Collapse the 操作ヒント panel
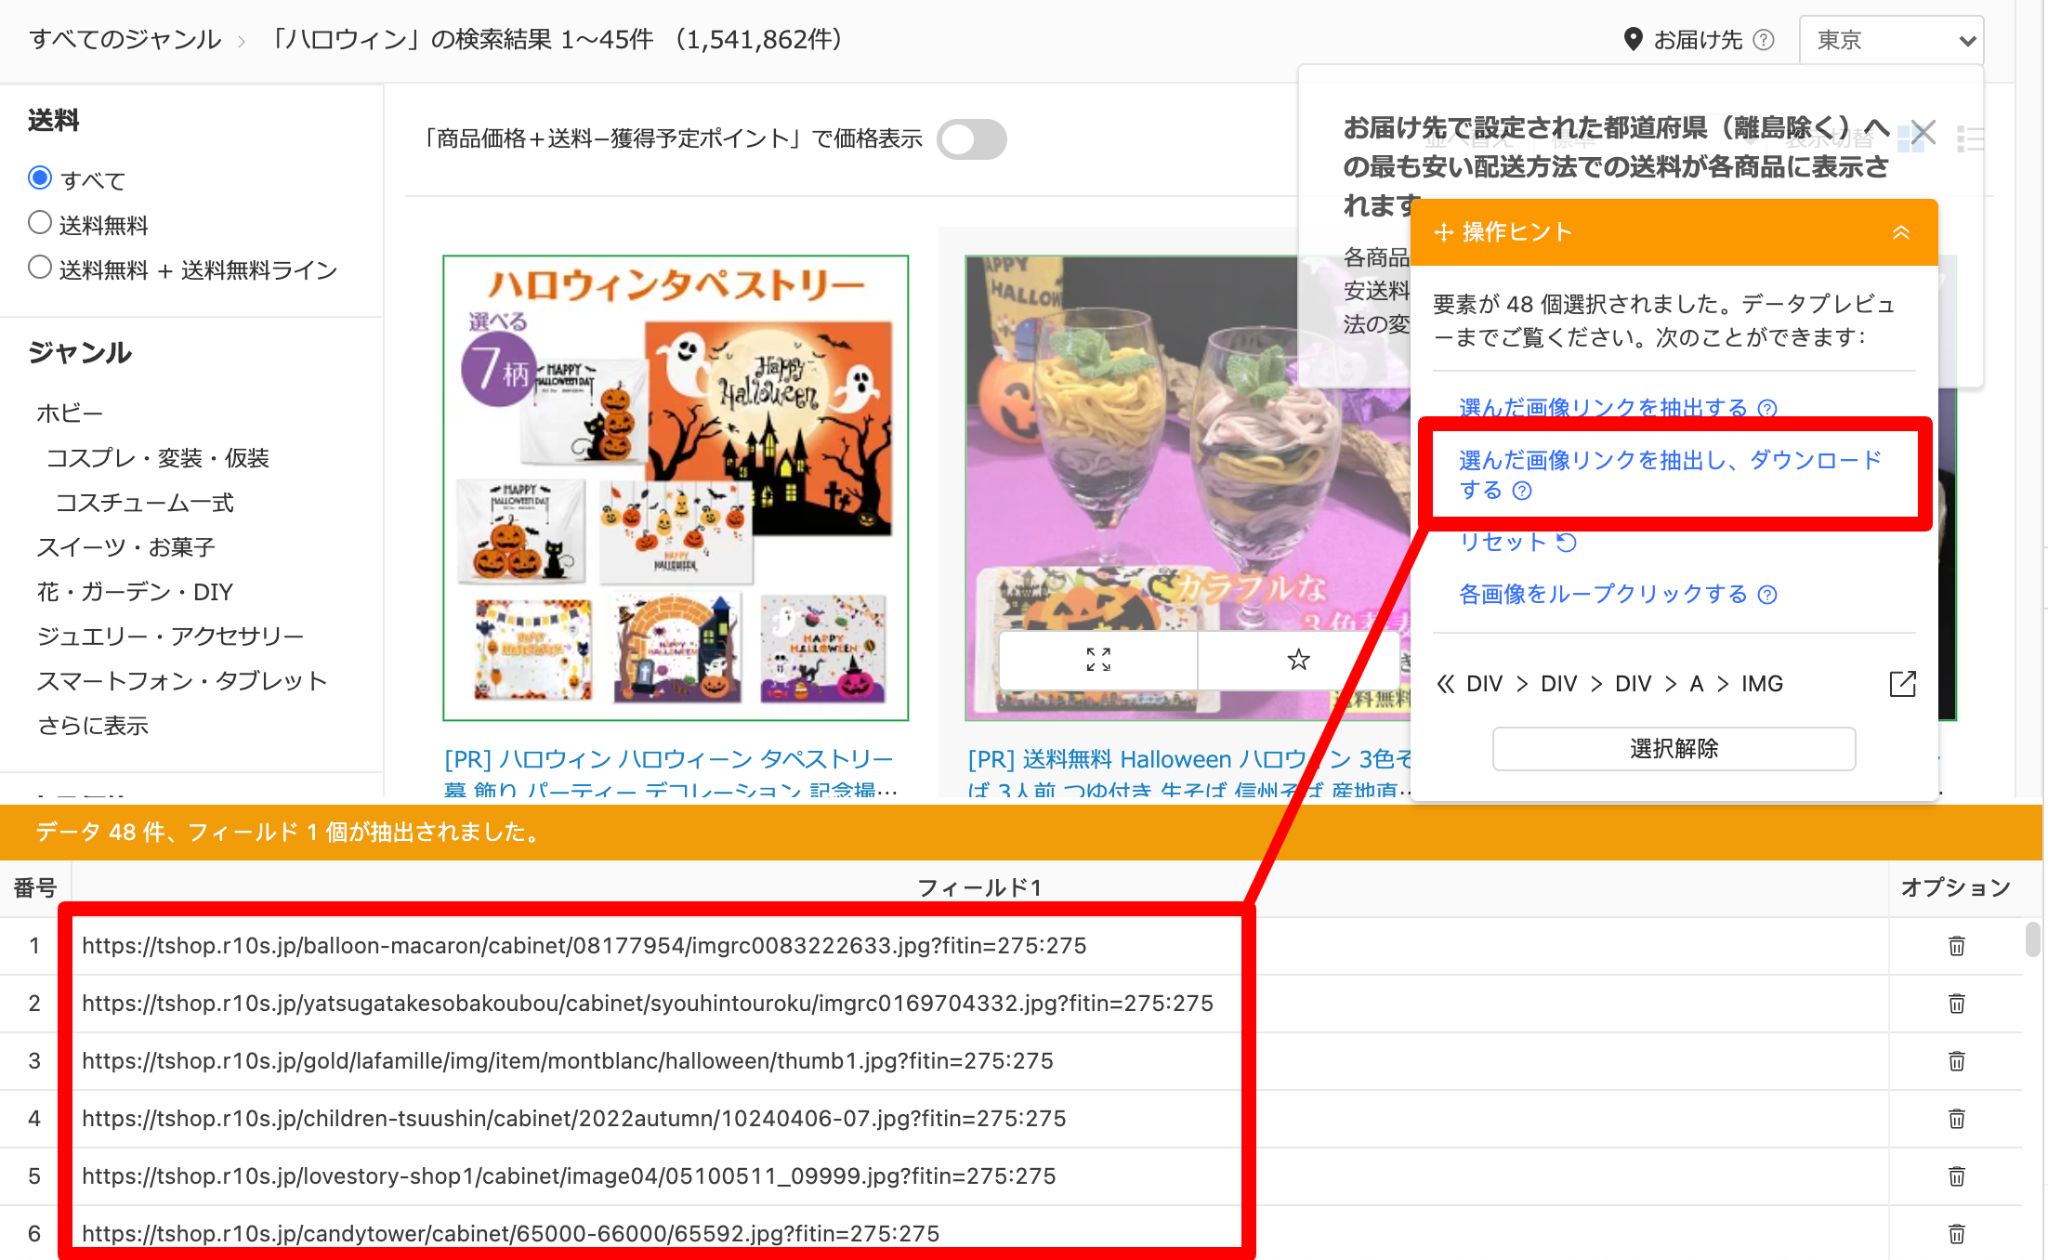2048x1260 pixels. pos(1900,232)
